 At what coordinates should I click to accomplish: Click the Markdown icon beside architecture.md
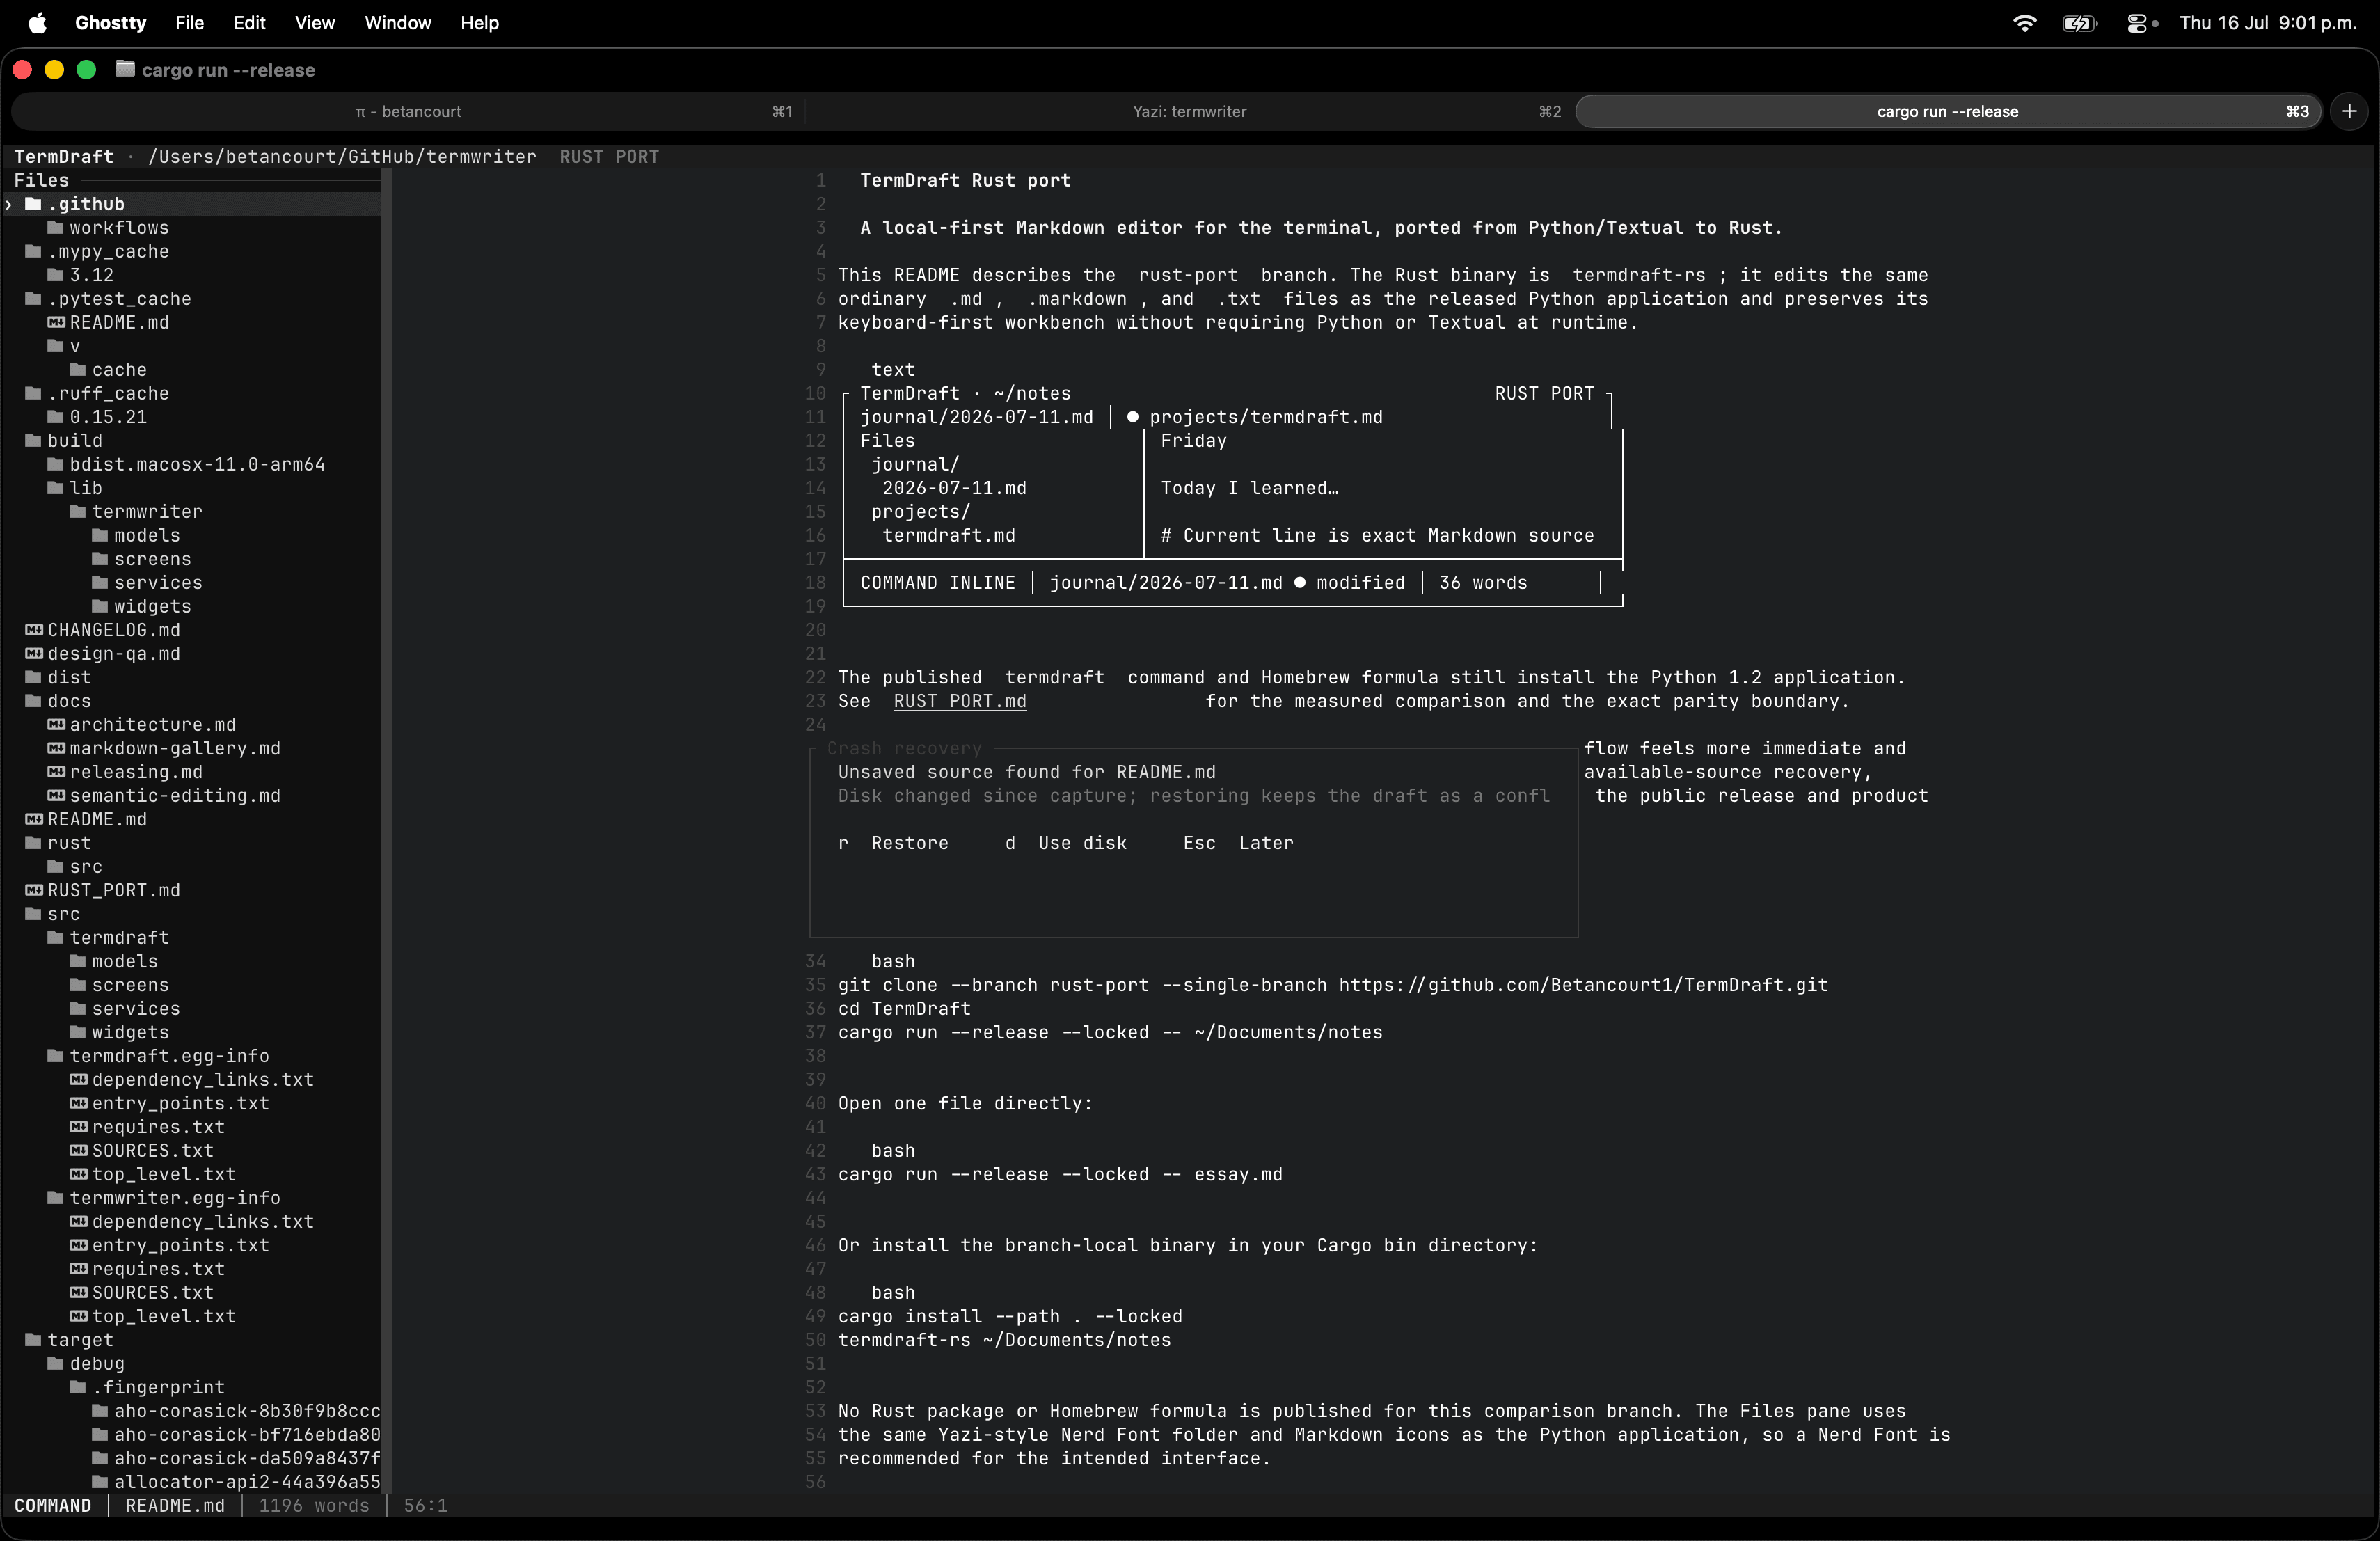pyautogui.click(x=56, y=725)
